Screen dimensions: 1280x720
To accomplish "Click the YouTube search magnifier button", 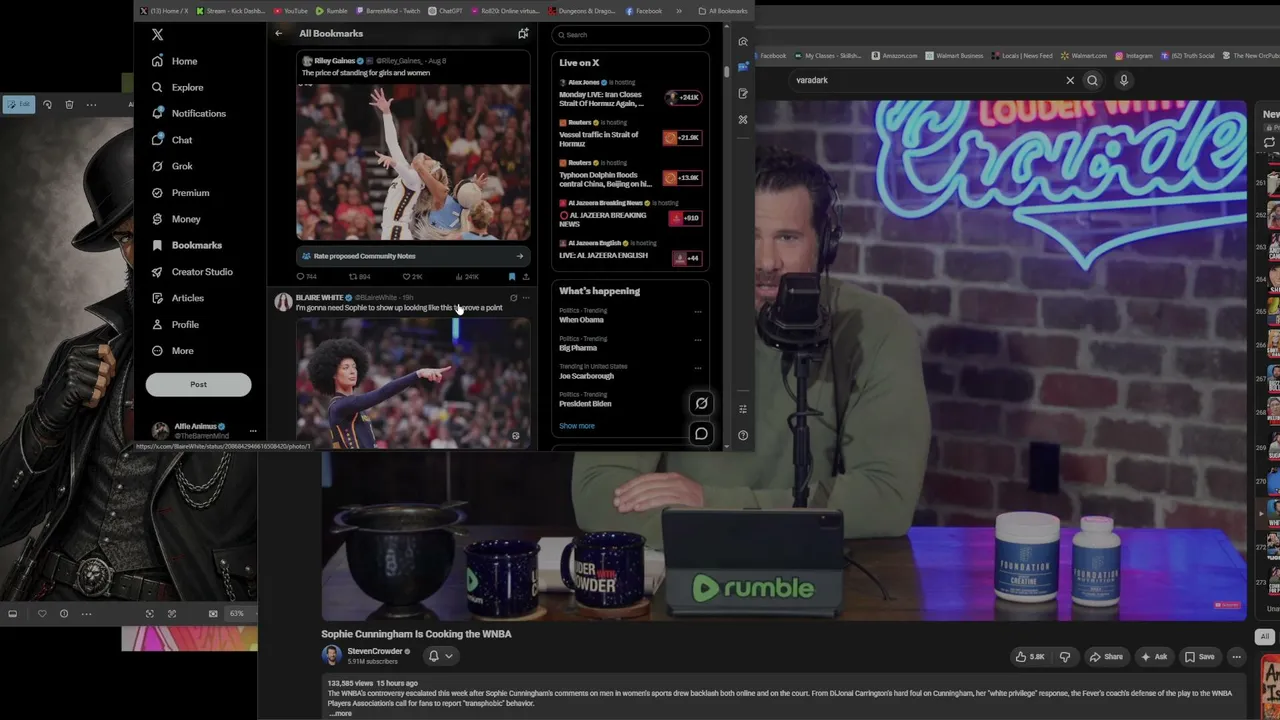I will (x=1092, y=80).
